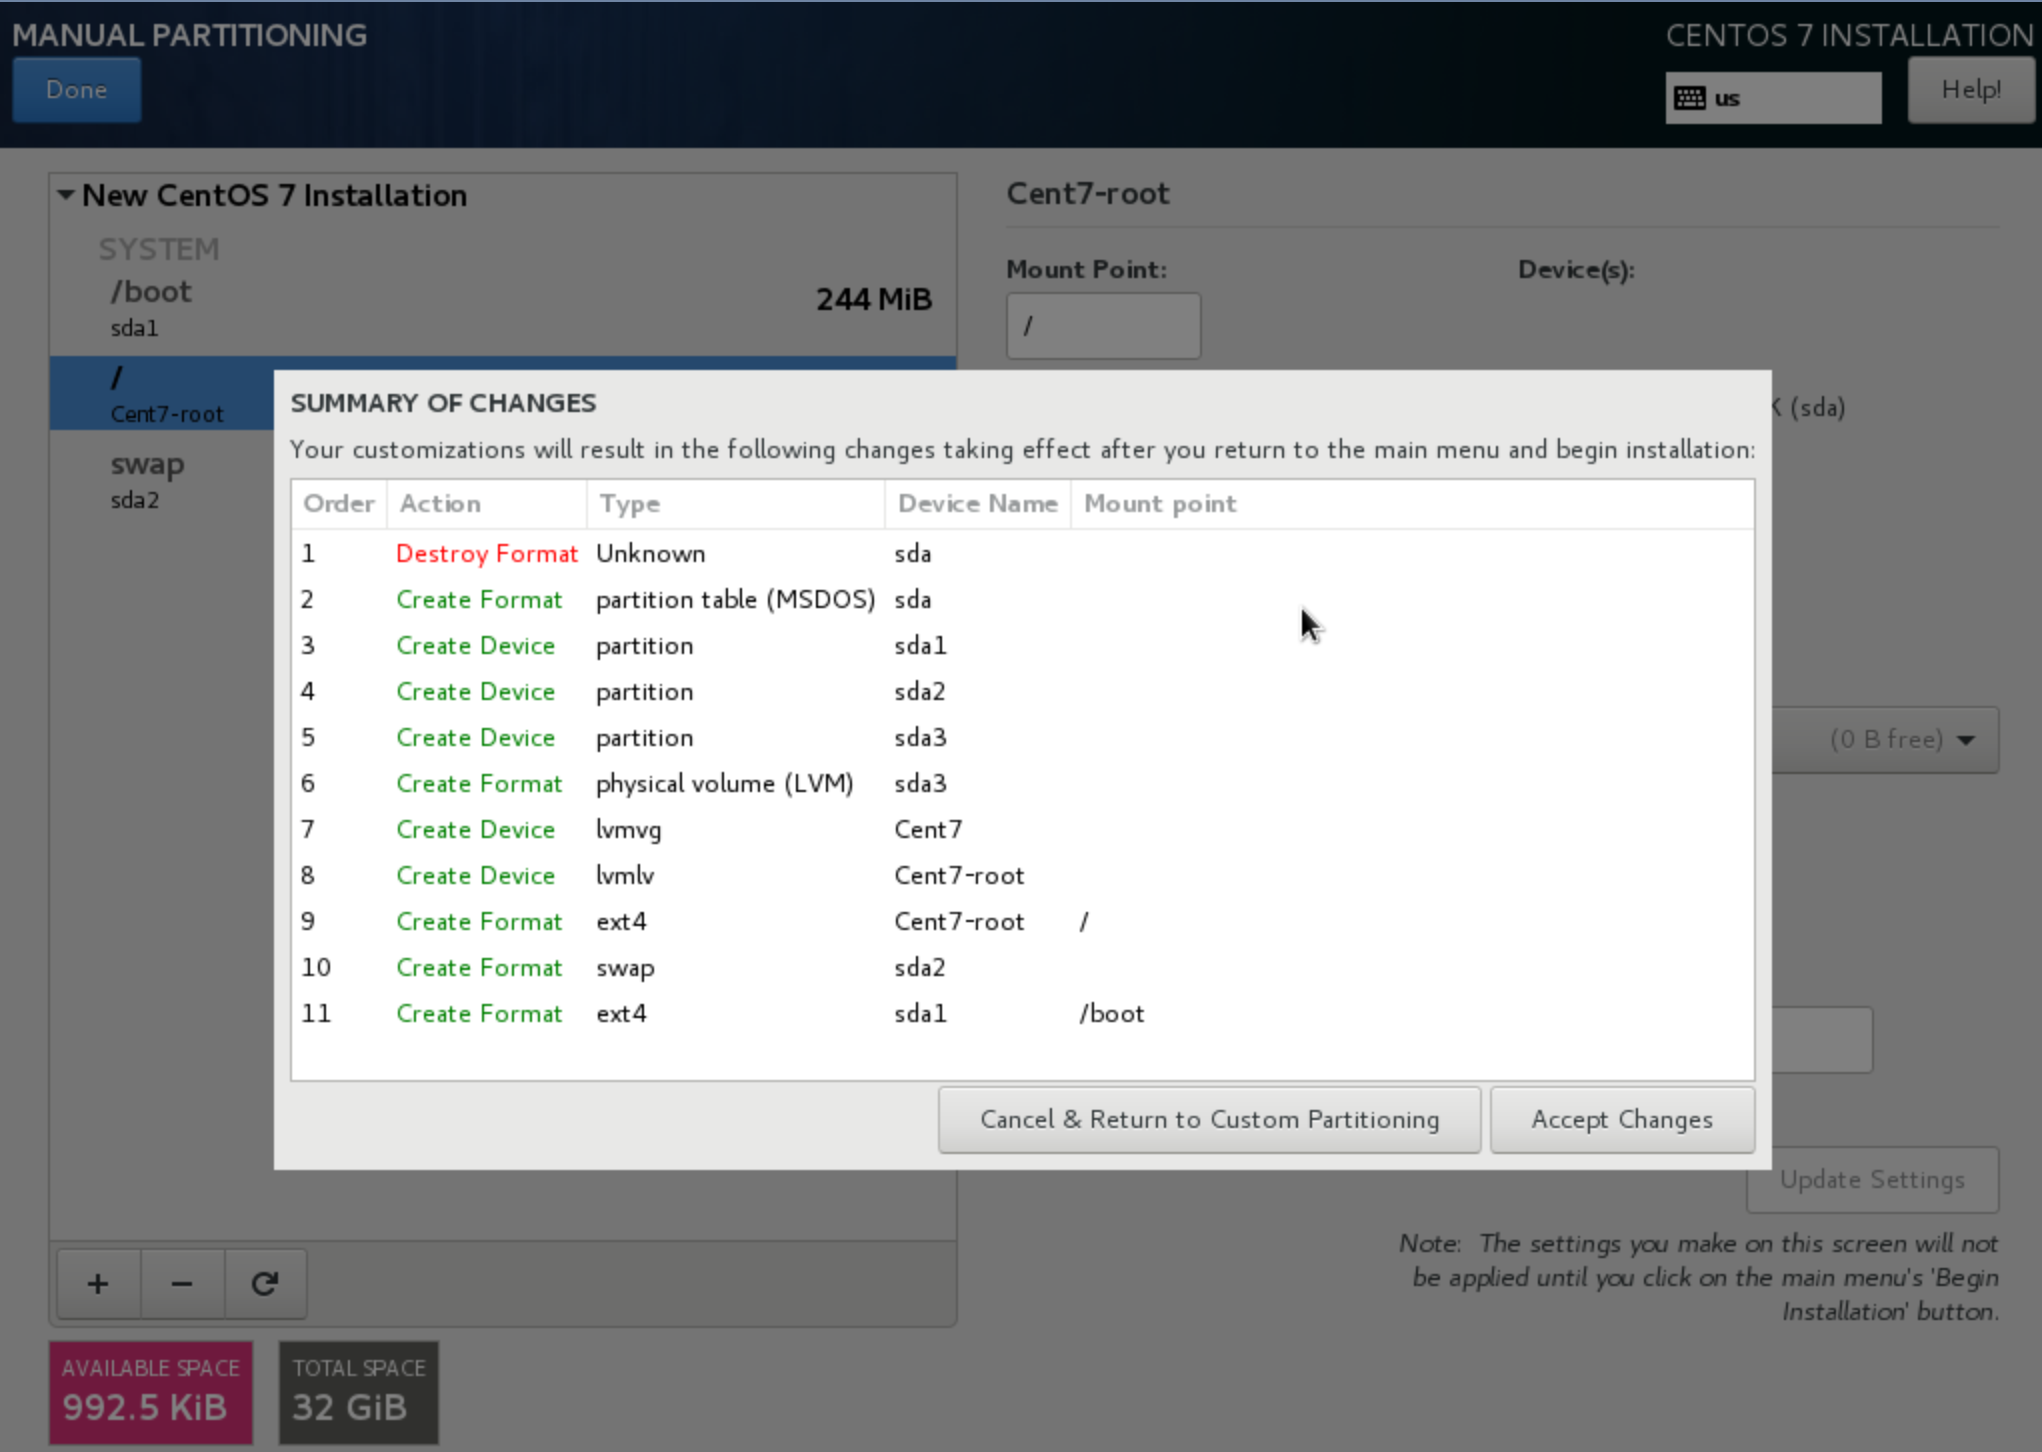The width and height of the screenshot is (2042, 1452).
Task: Click the Mount Point input field
Action: coord(1098,325)
